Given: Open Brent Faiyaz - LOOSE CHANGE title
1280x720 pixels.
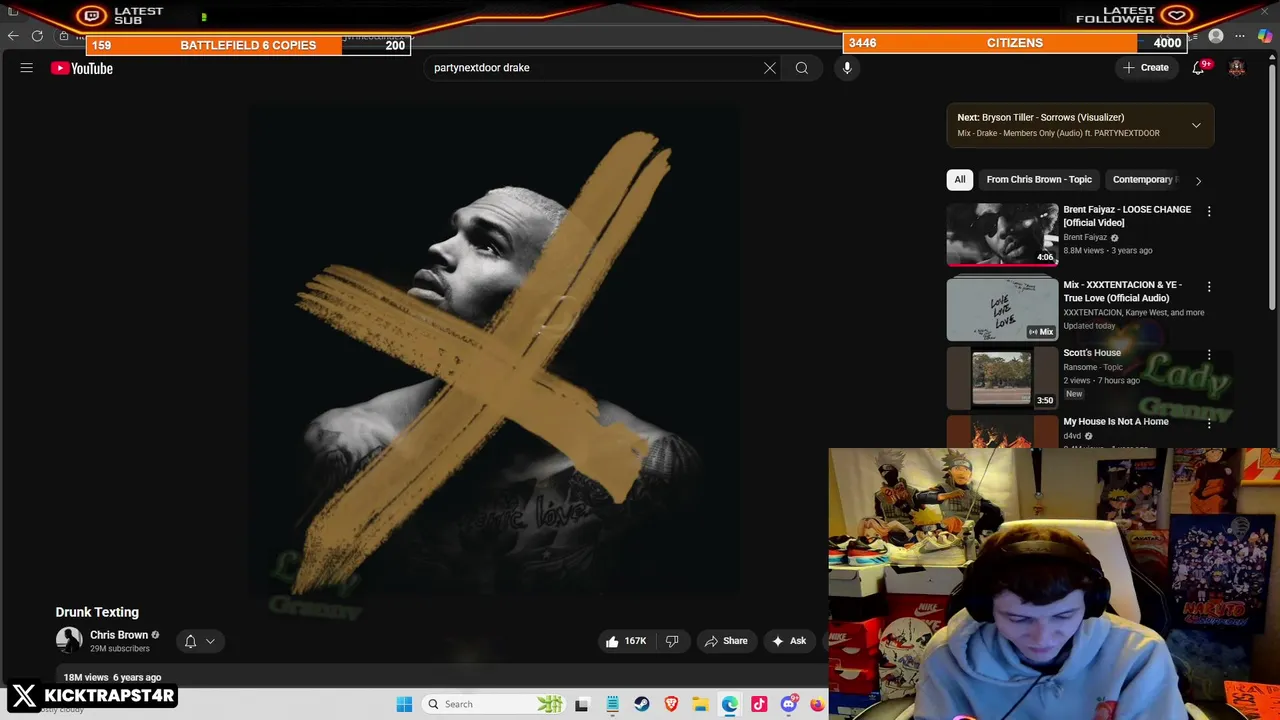Looking at the screenshot, I should [1127, 216].
